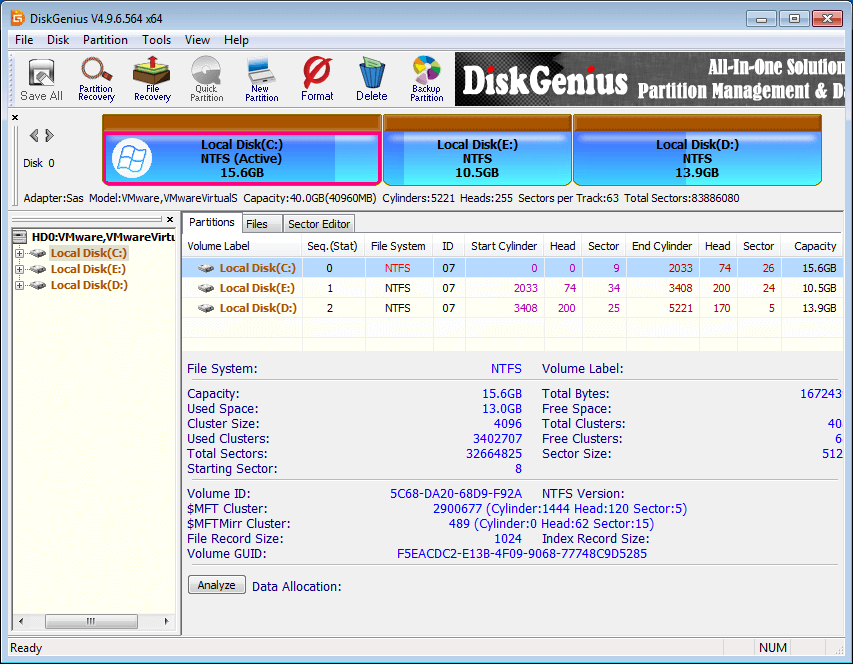Click the Save All toolbar icon

(x=41, y=79)
